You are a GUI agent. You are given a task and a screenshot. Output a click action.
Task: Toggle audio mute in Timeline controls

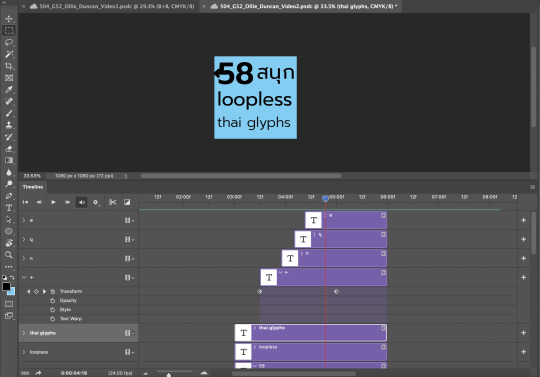click(x=82, y=202)
